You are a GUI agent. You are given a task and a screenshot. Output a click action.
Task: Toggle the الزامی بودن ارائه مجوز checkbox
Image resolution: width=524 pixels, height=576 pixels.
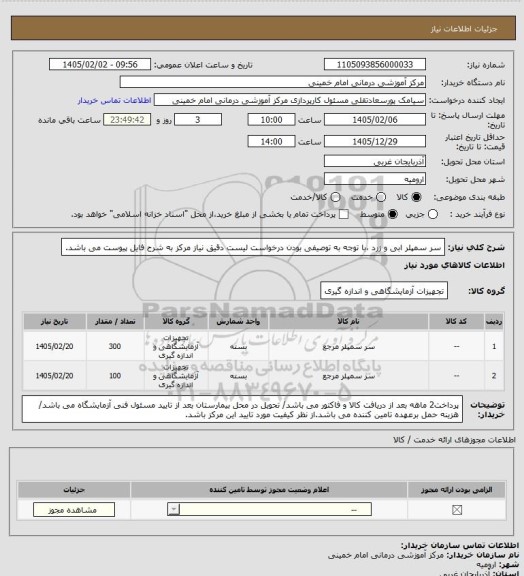457,510
